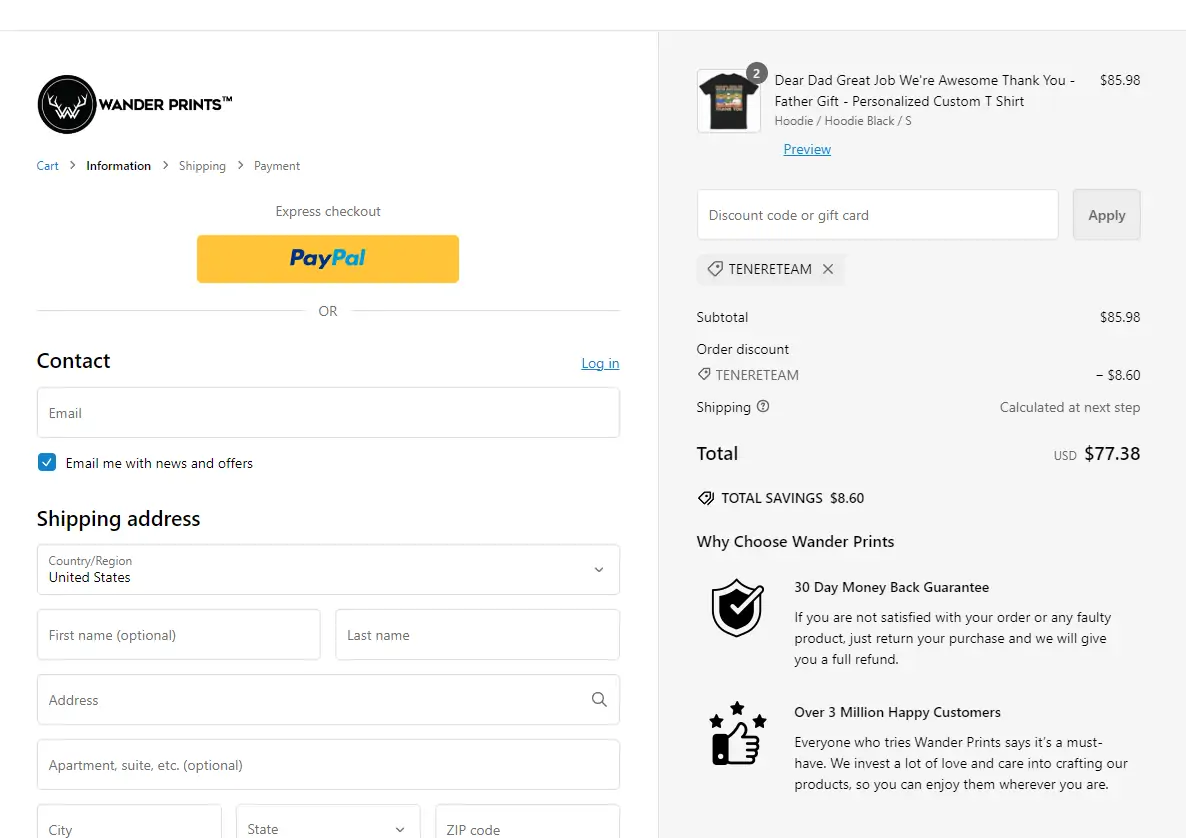This screenshot has width=1186, height=838.
Task: Go back to Cart via breadcrumb
Action: [x=47, y=165]
